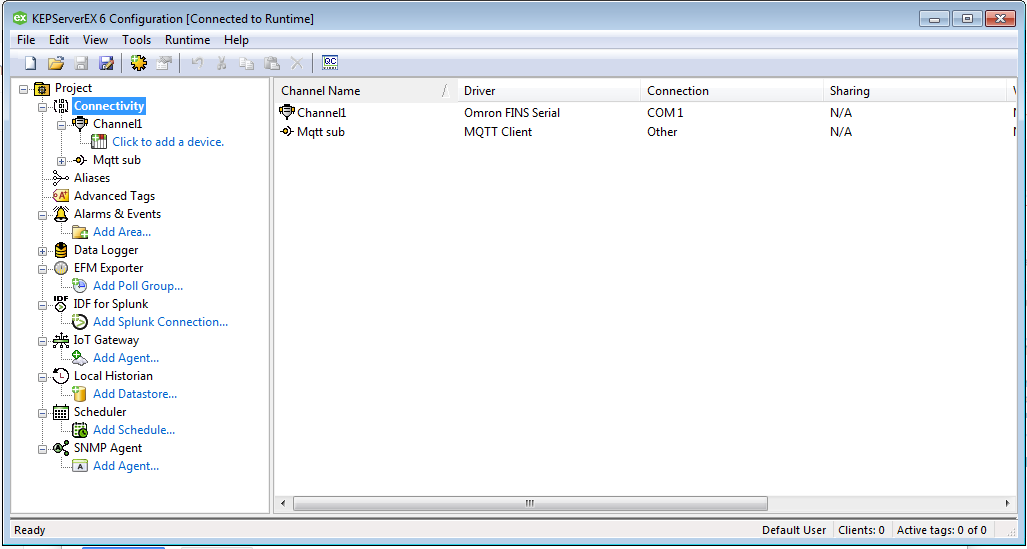
Task: Collapse the Alarms & Events node
Action: (x=43, y=214)
